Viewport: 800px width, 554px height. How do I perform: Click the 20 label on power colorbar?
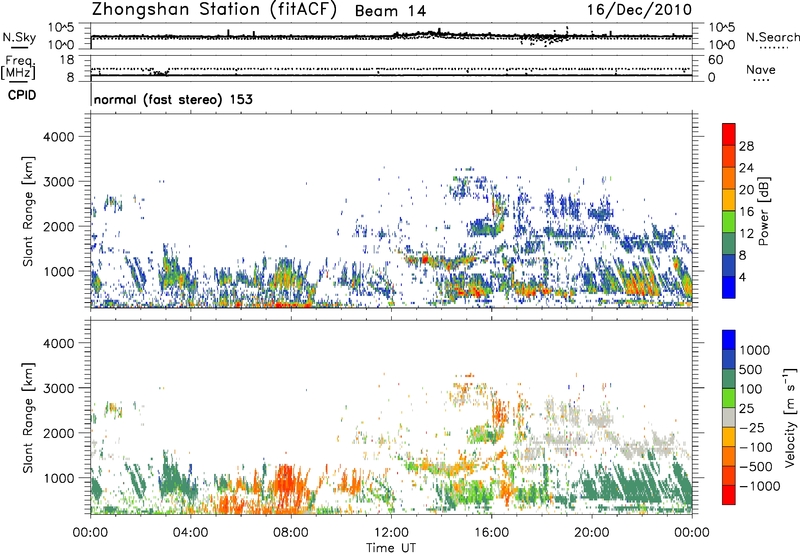pos(746,190)
